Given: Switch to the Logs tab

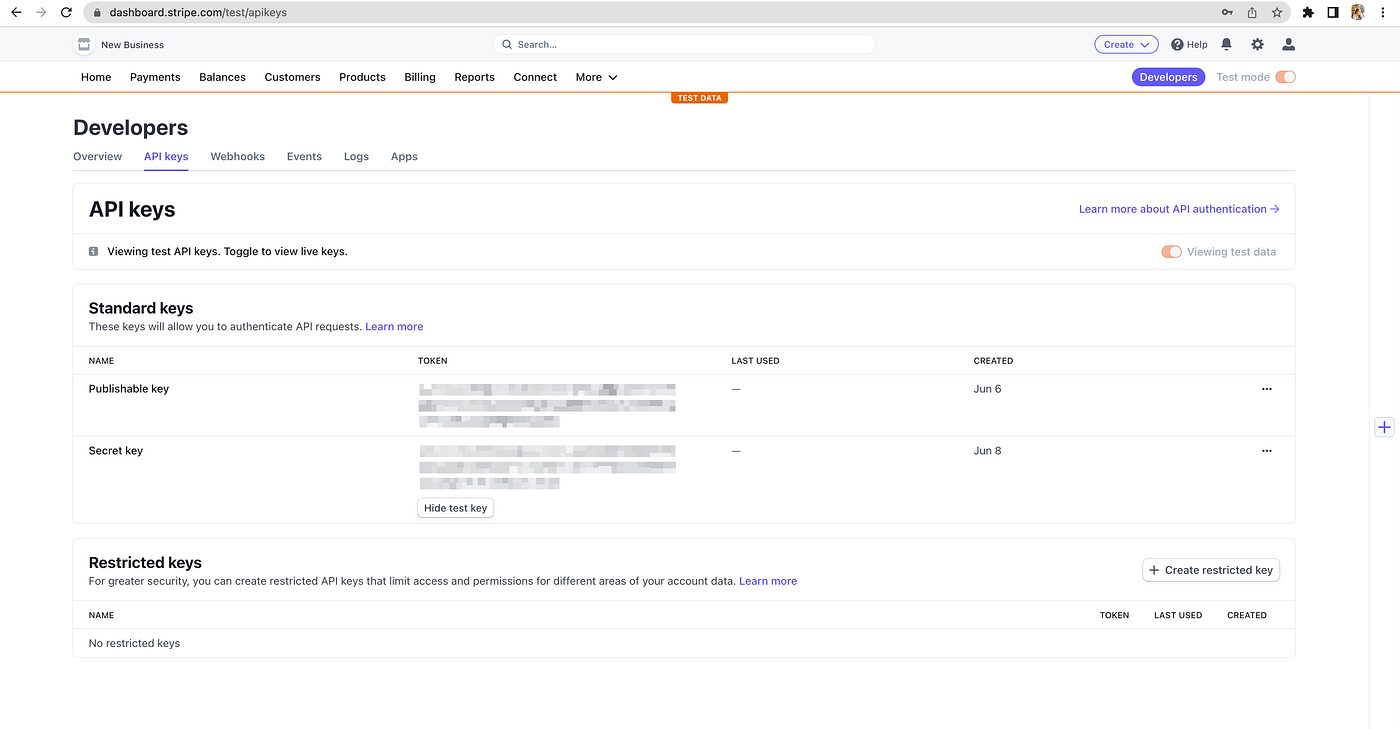Looking at the screenshot, I should point(356,157).
